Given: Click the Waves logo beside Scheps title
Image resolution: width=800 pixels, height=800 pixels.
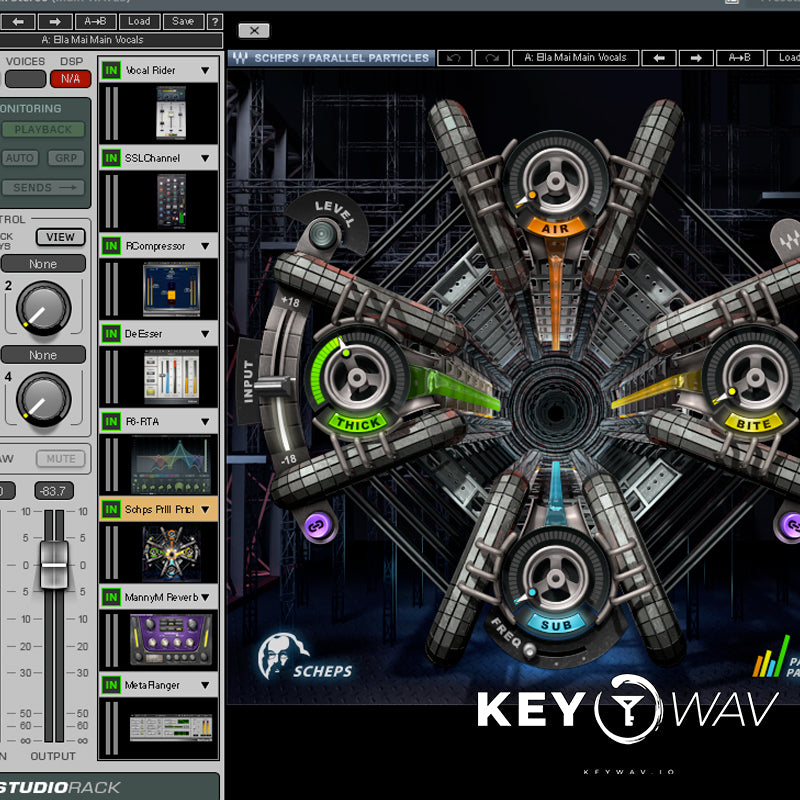Looking at the screenshot, I should point(240,58).
